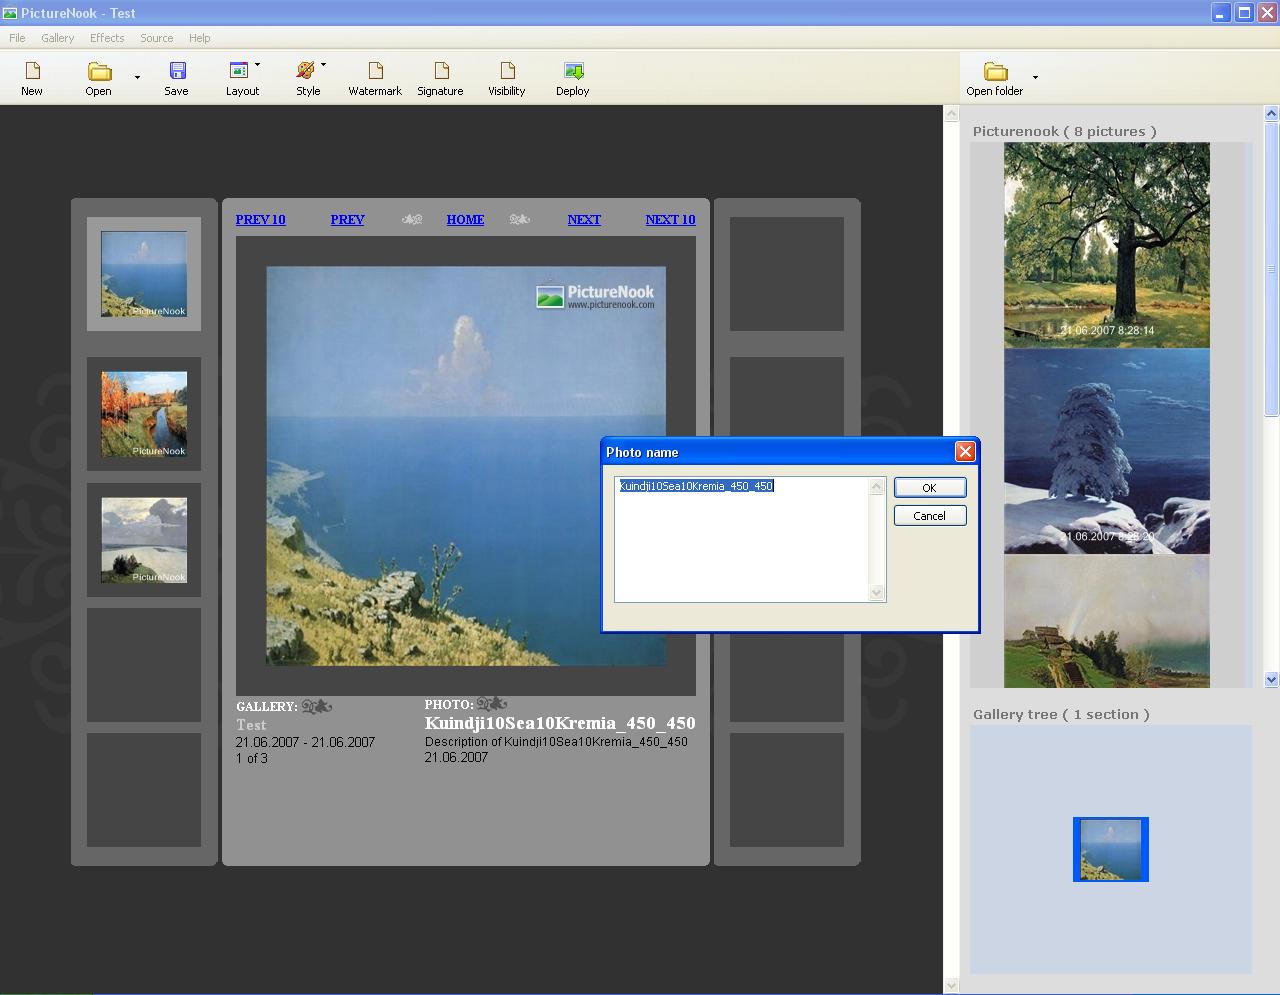Click the PREV 10 link
This screenshot has width=1280, height=995.
click(x=261, y=219)
